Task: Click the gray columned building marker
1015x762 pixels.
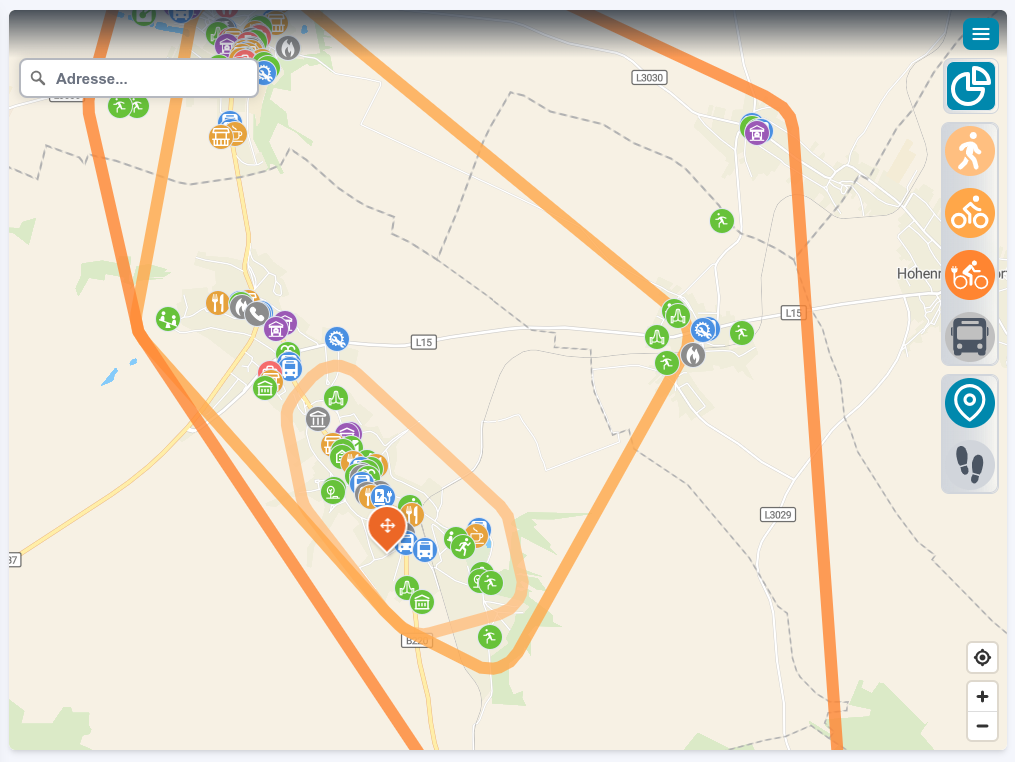Action: (318, 419)
